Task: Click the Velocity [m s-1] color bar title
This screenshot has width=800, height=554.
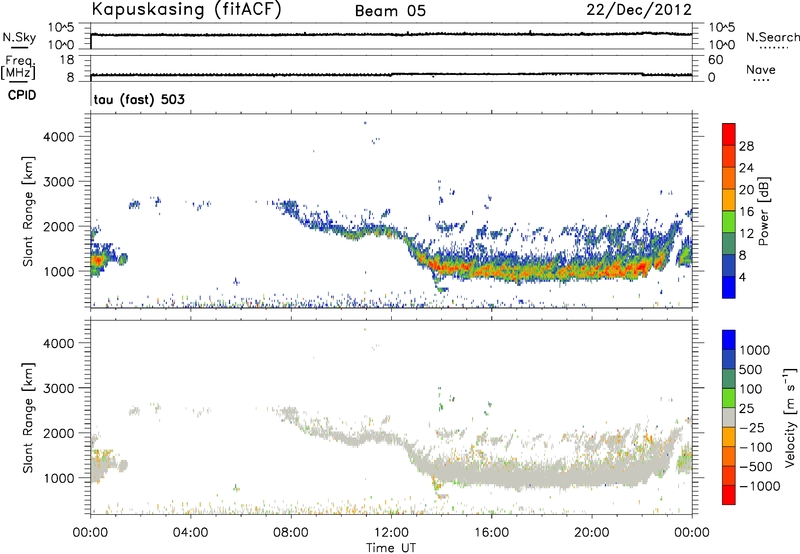Action: click(x=790, y=417)
